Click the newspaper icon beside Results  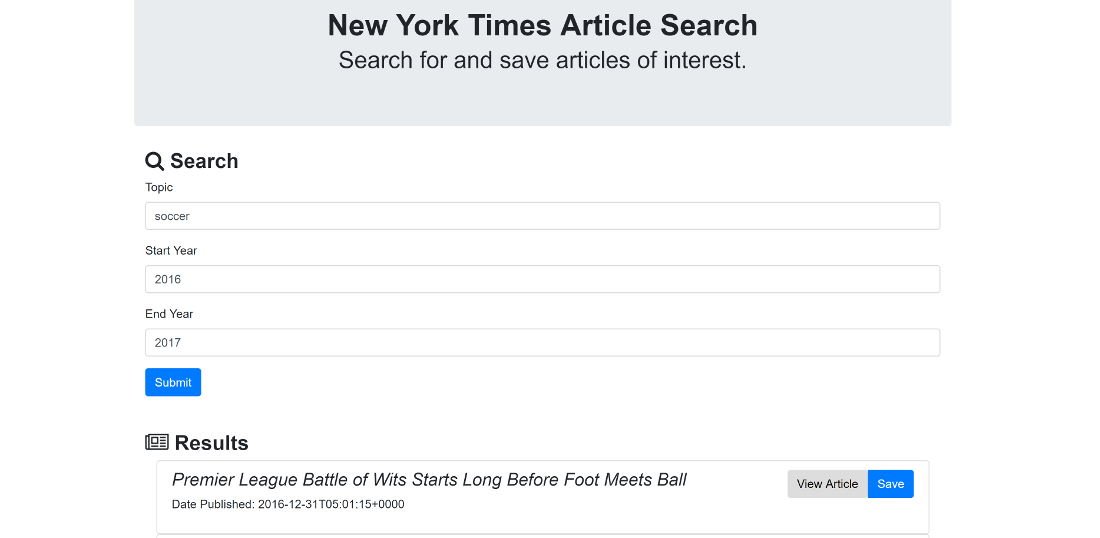pos(157,442)
